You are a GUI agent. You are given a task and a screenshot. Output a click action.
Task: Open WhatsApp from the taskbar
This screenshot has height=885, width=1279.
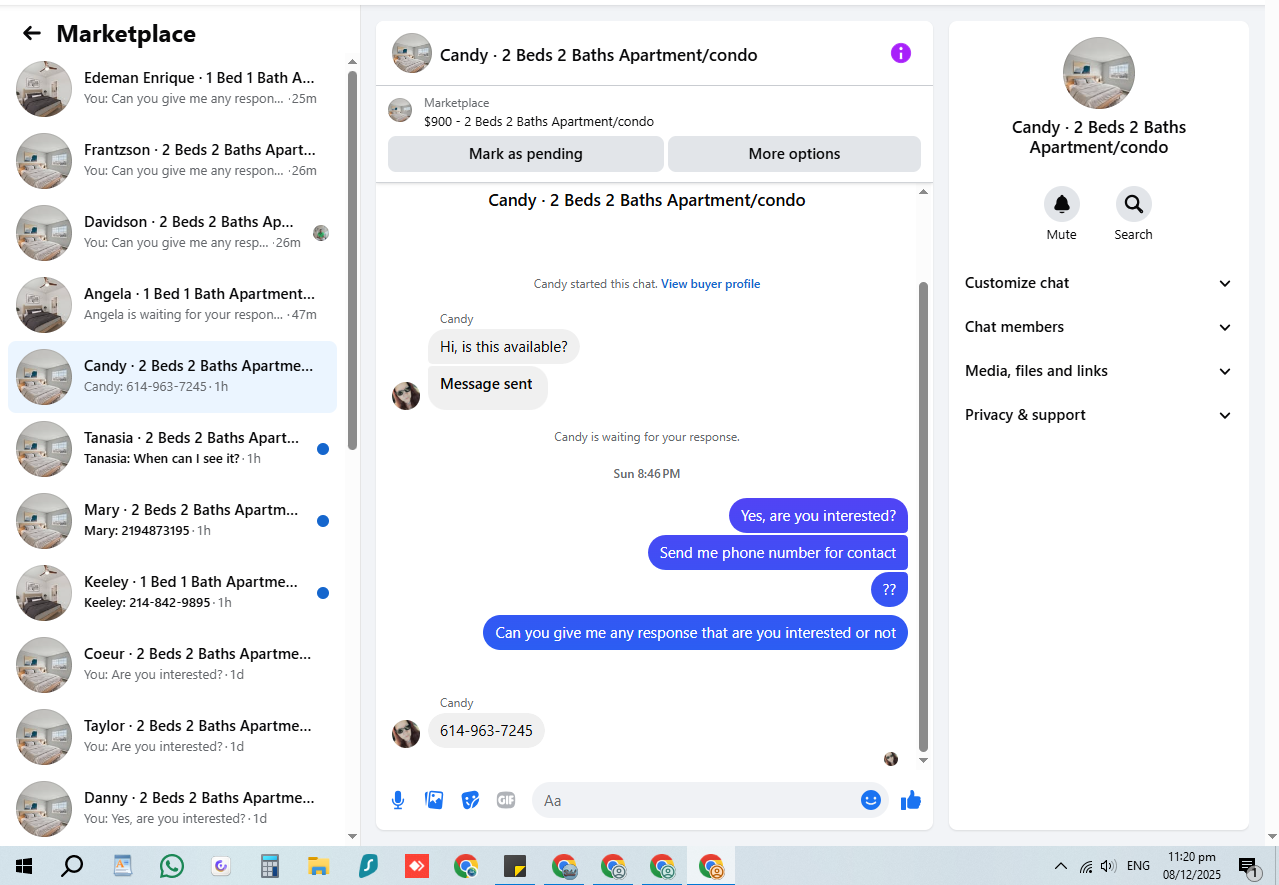pos(172,866)
